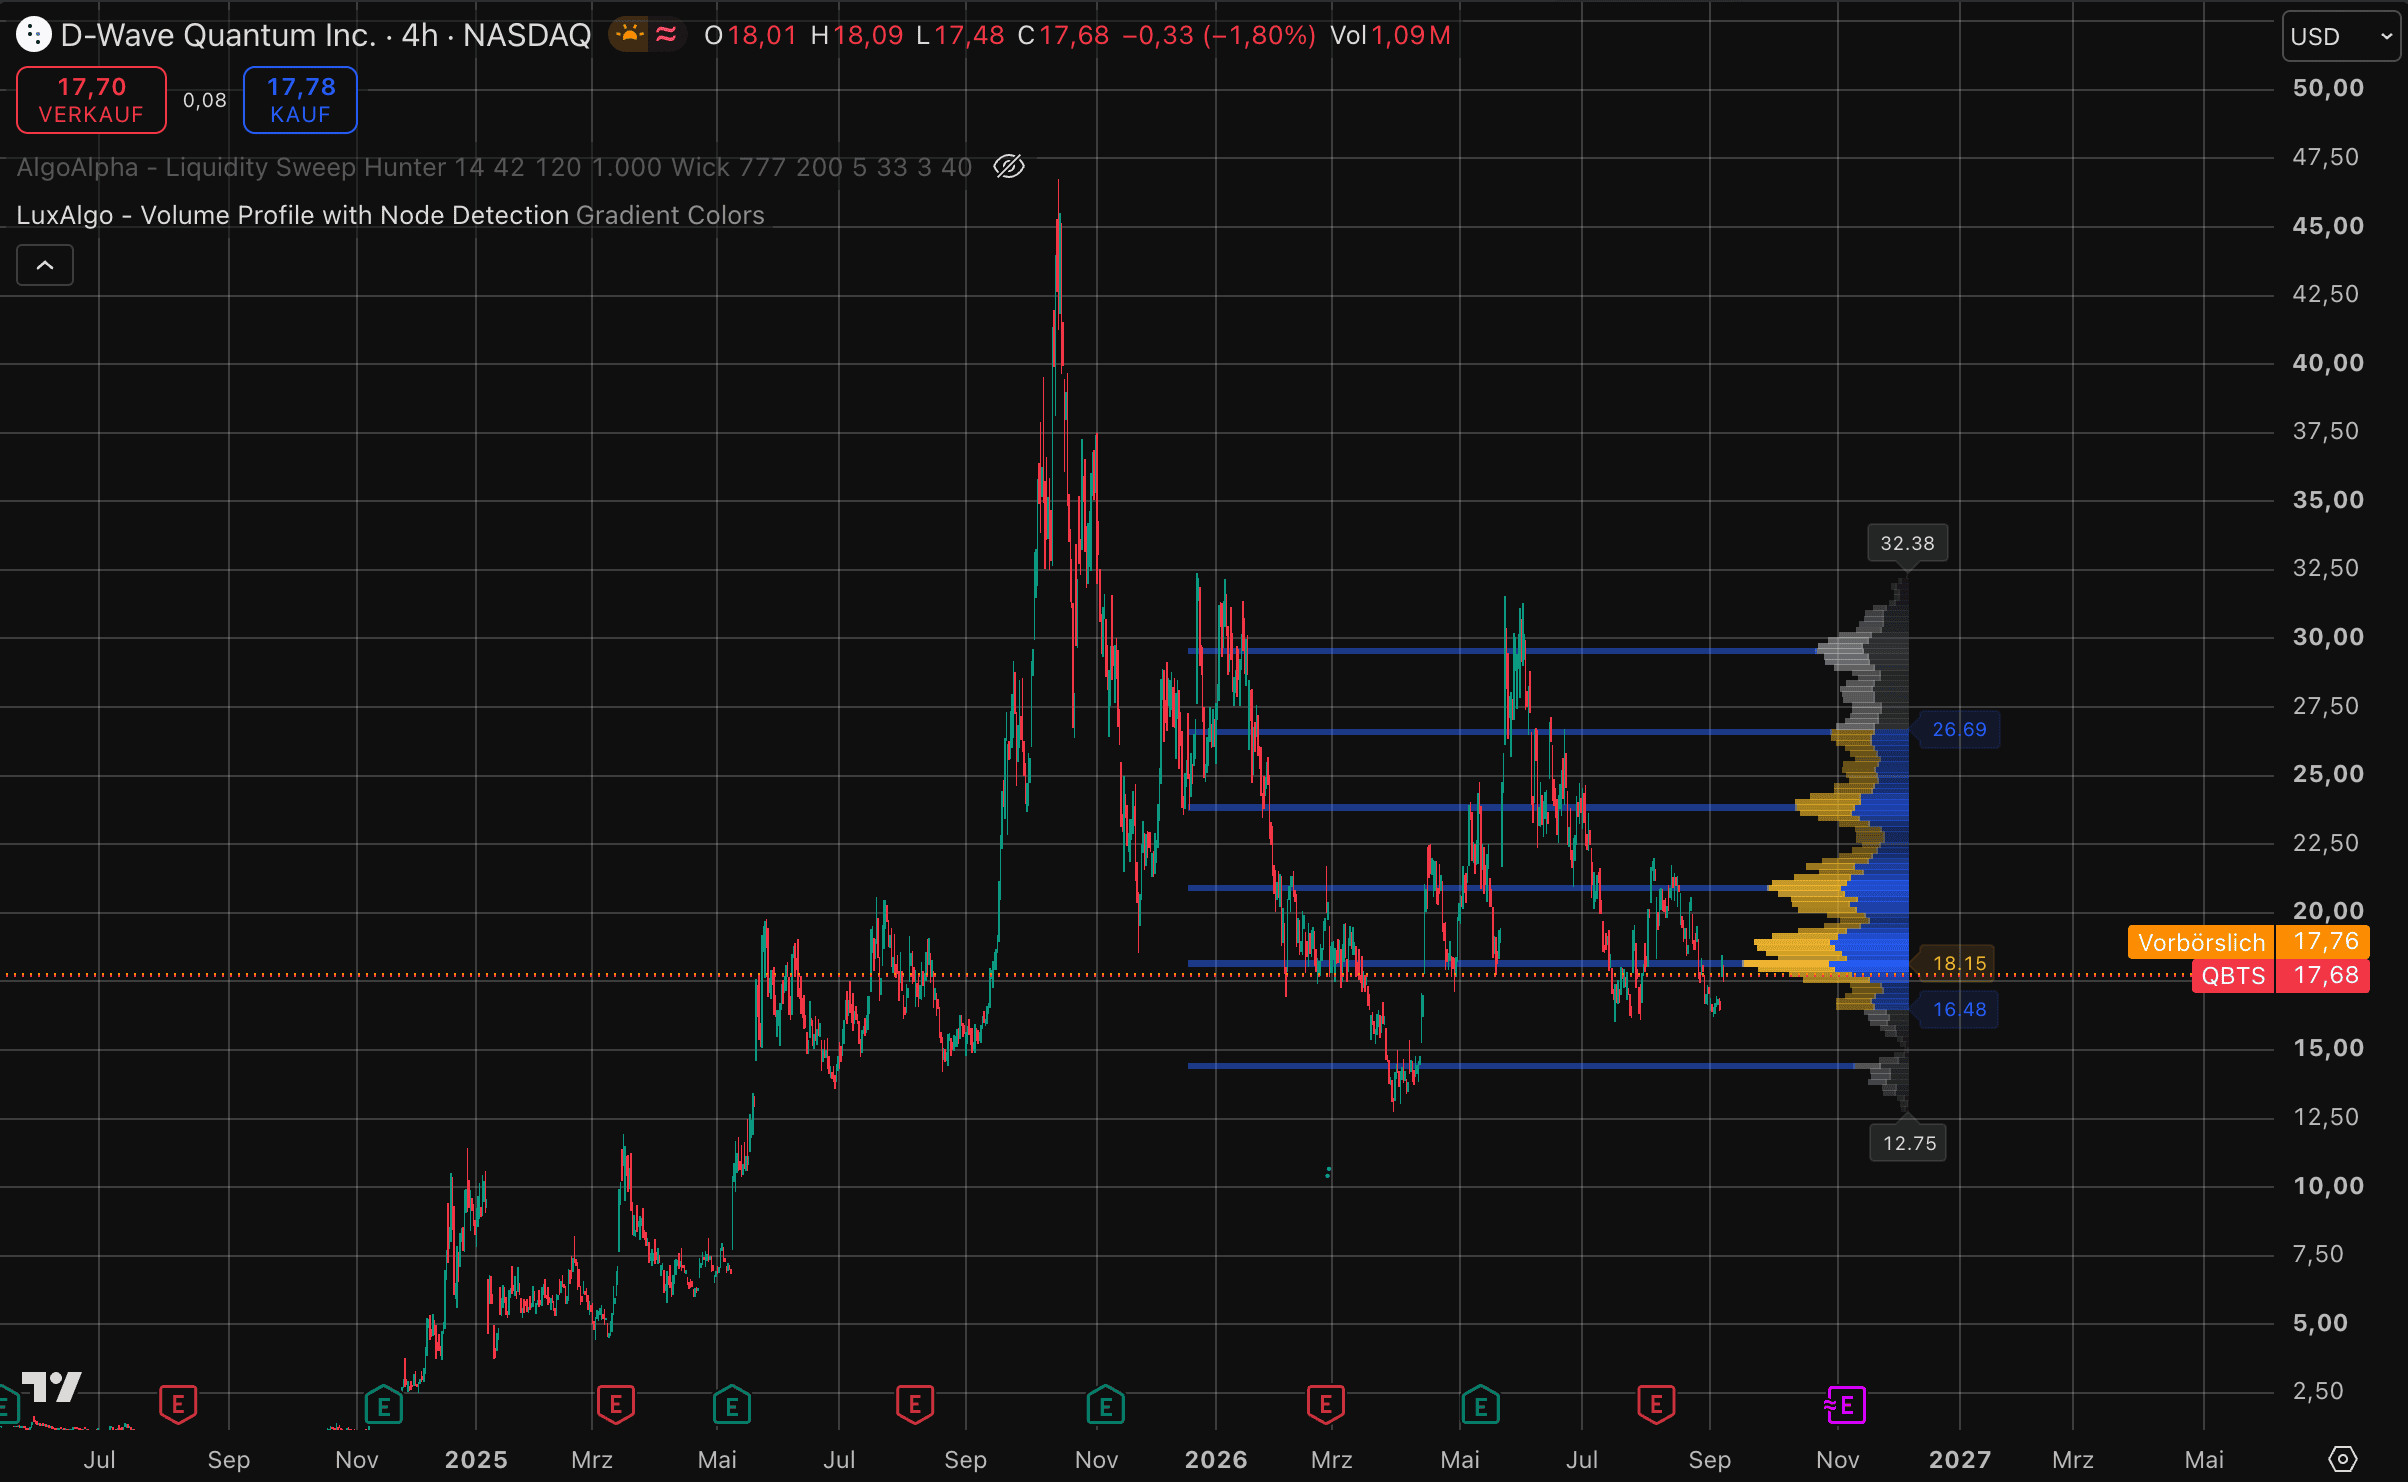
Task: Click the 45,00 price scale label
Action: [2328, 226]
